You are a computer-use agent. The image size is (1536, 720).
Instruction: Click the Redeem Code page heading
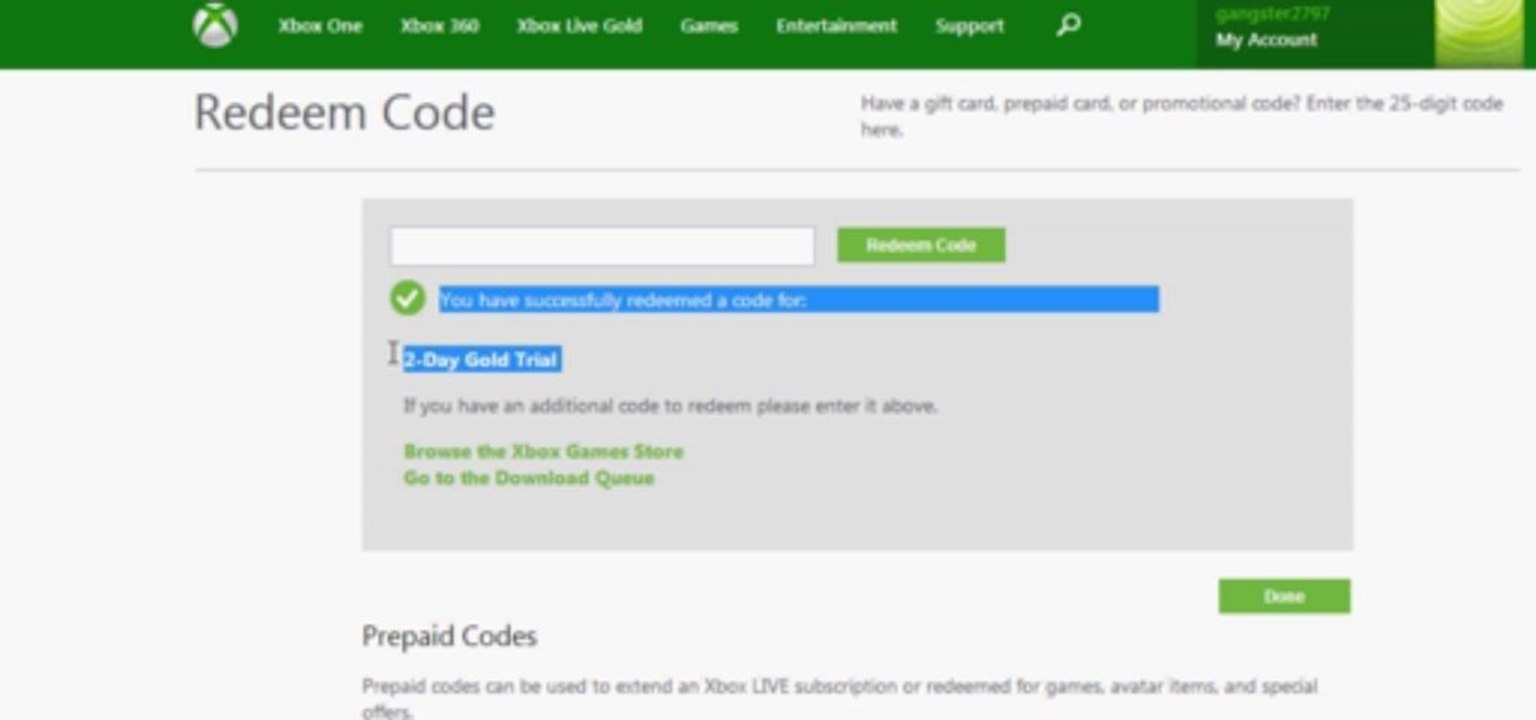pos(344,112)
